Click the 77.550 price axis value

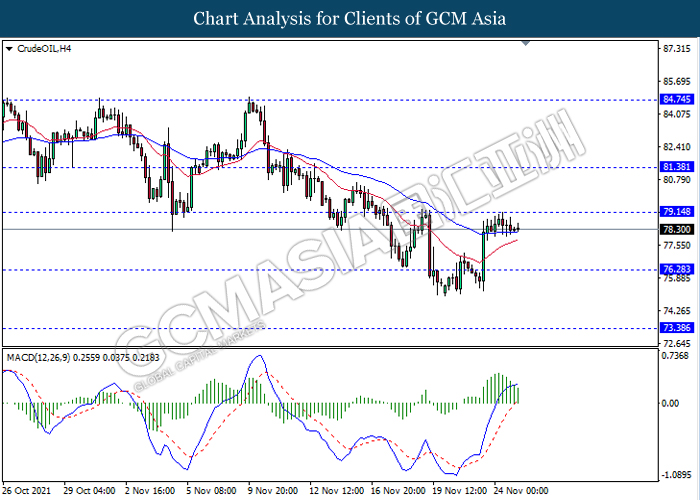(x=677, y=245)
